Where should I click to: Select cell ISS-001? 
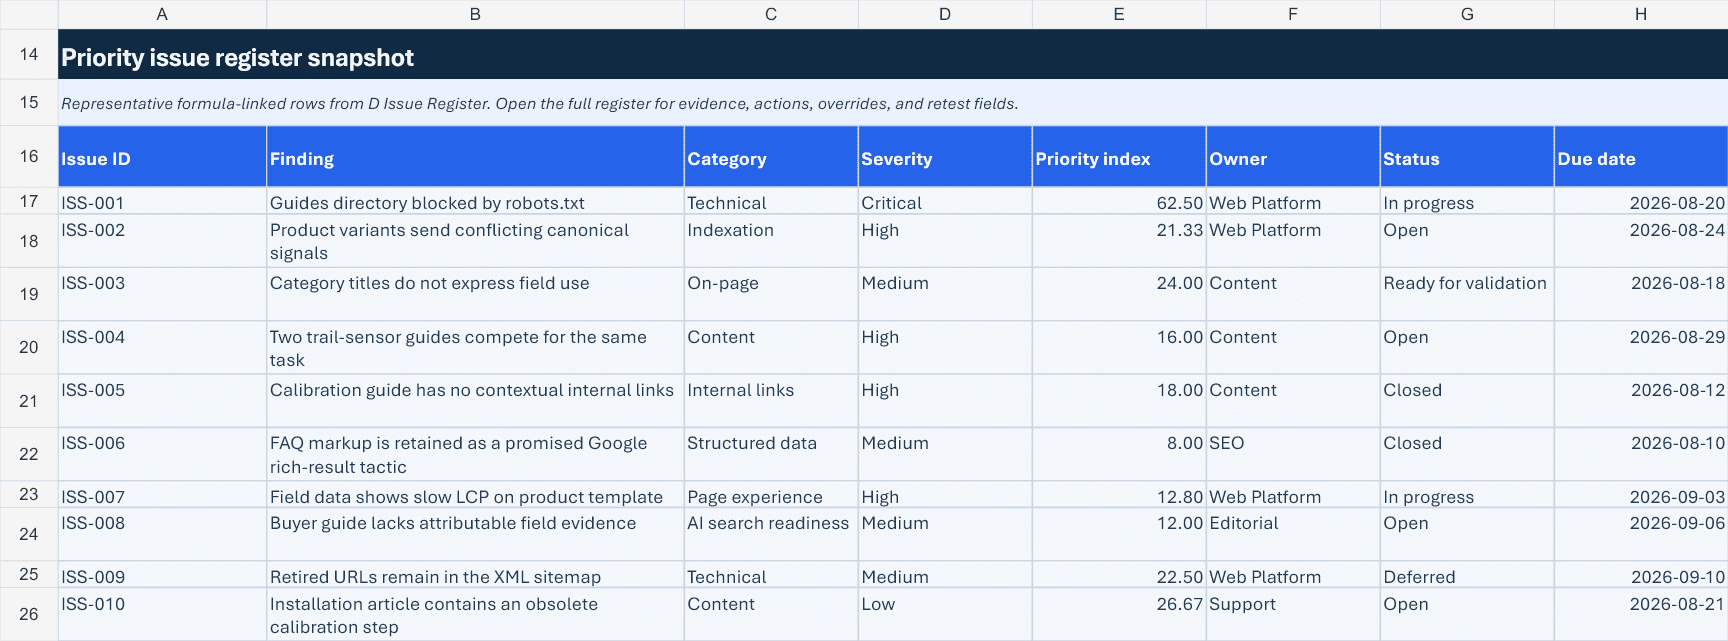162,201
